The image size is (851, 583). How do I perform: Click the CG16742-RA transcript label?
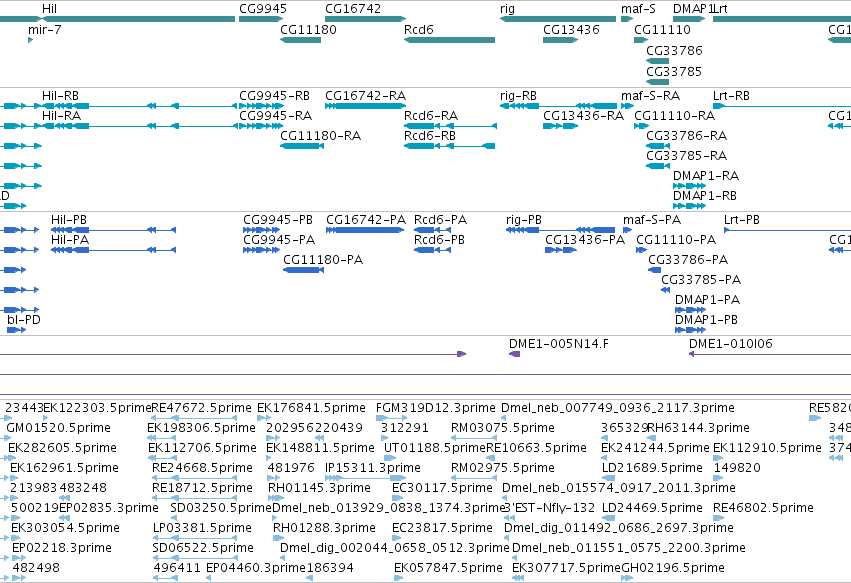[365, 96]
